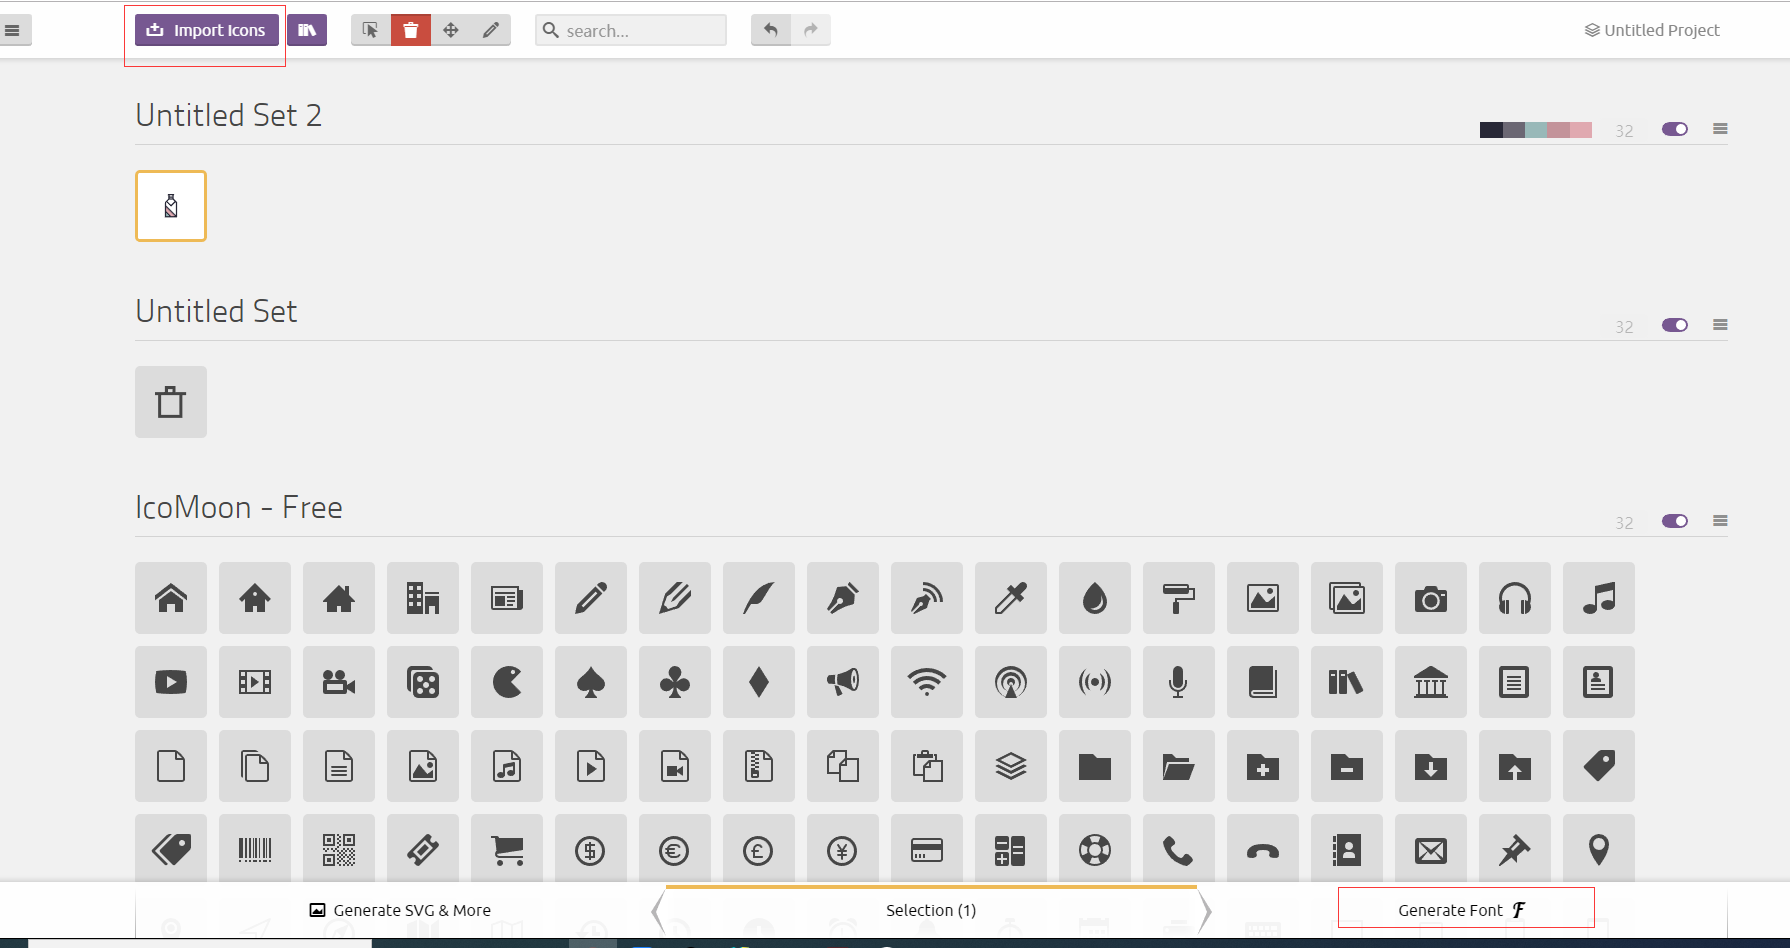Select the bottle icon in Untitled Set 2

[x=171, y=206]
